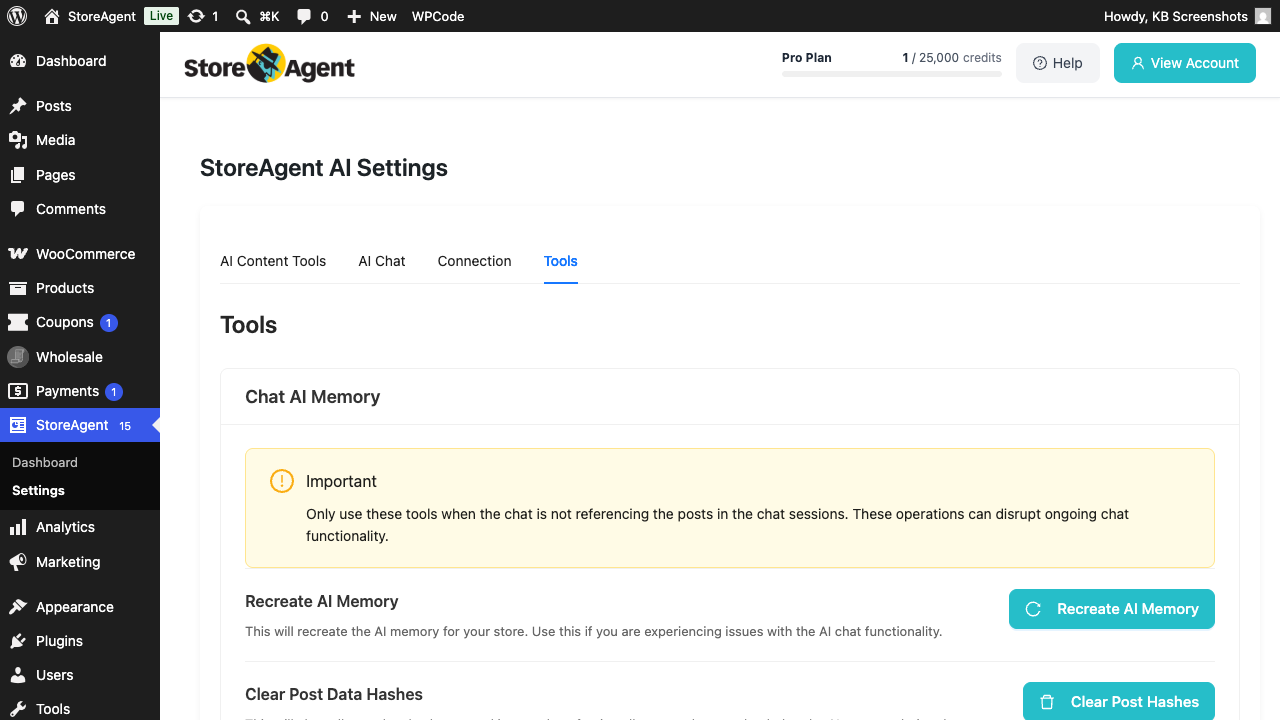
Task: Open WPCode in the admin bar
Action: tap(438, 16)
